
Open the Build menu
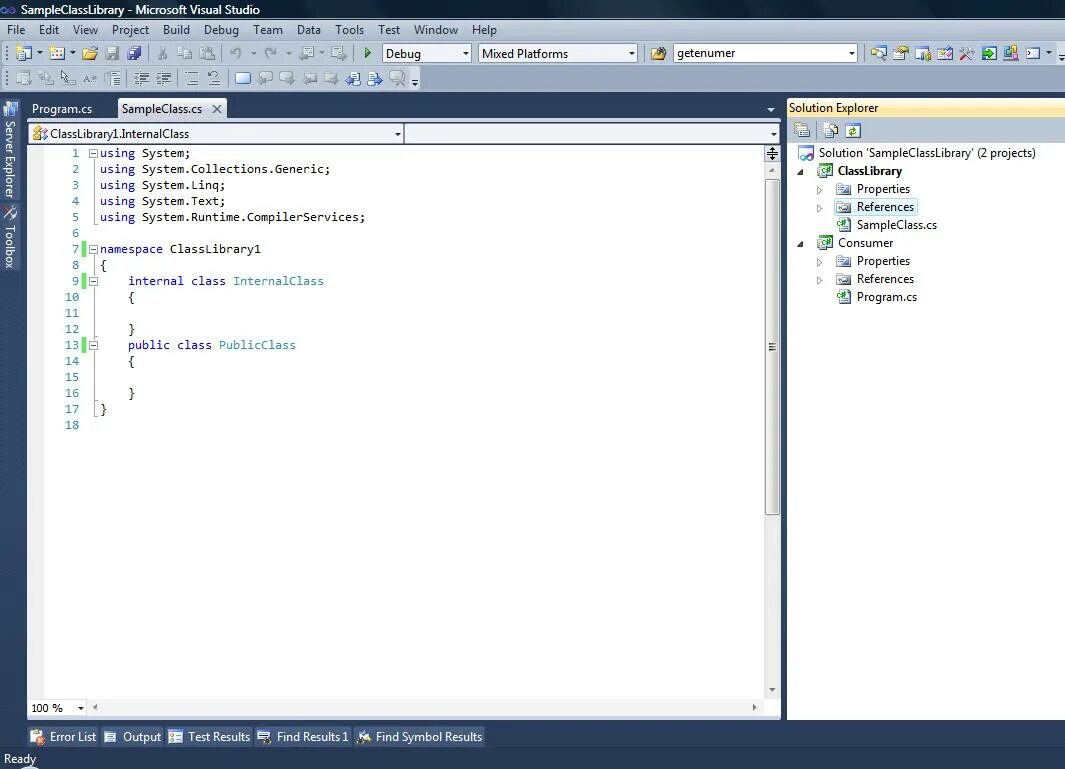[x=176, y=30]
